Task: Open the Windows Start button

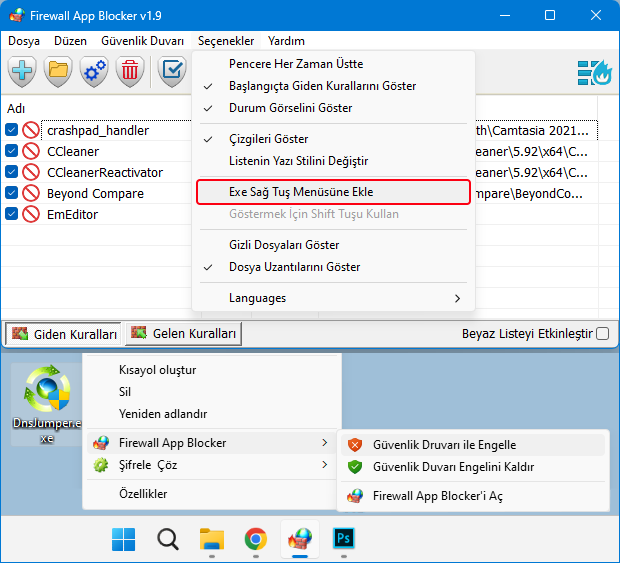Action: coord(124,539)
